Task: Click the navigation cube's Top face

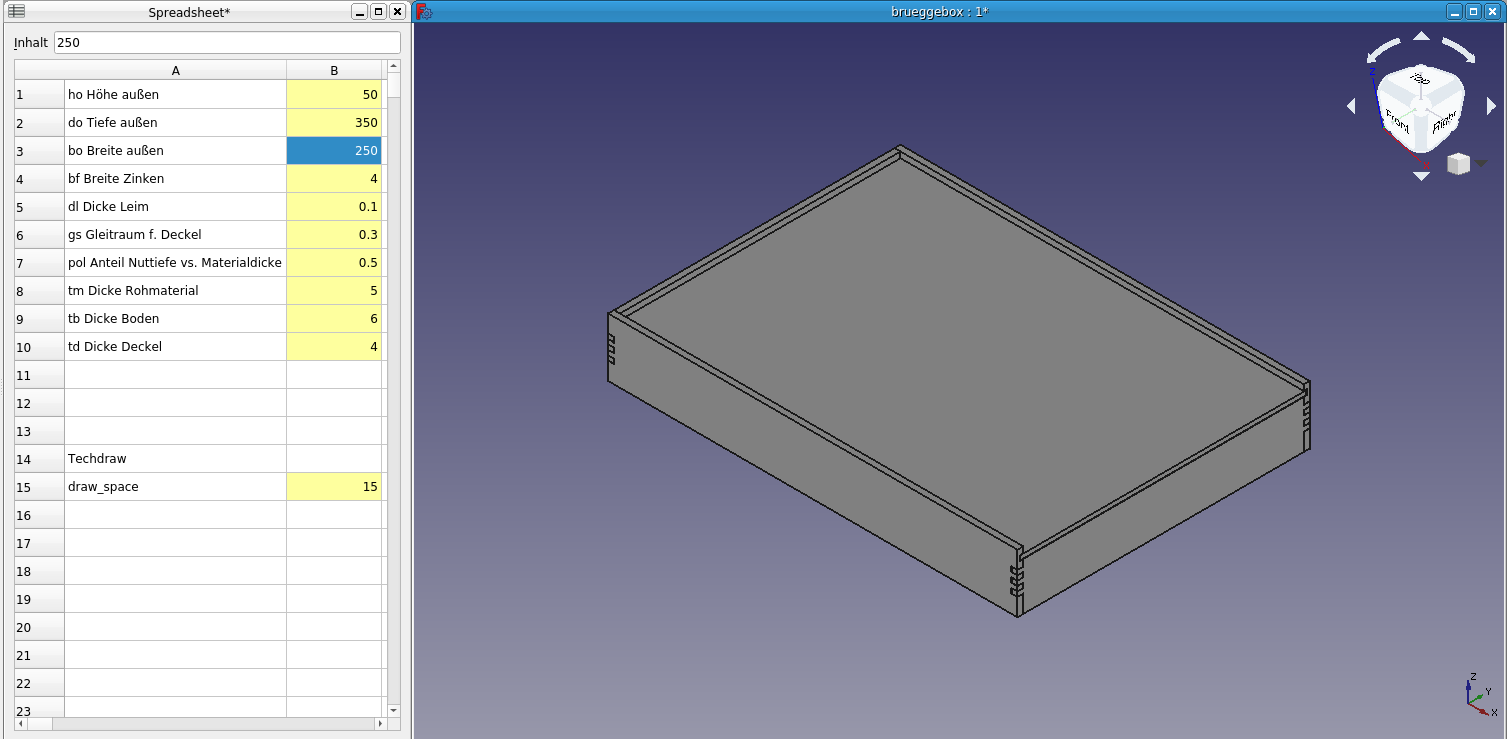Action: [1420, 80]
